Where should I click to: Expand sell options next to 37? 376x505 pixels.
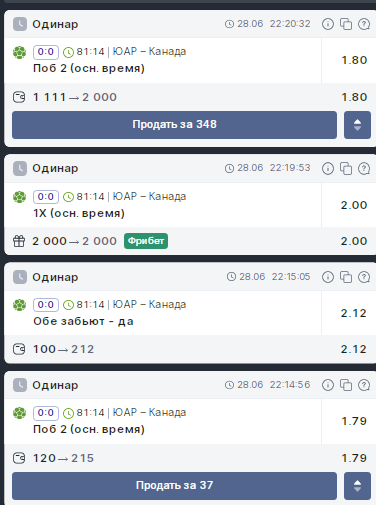tap(357, 486)
